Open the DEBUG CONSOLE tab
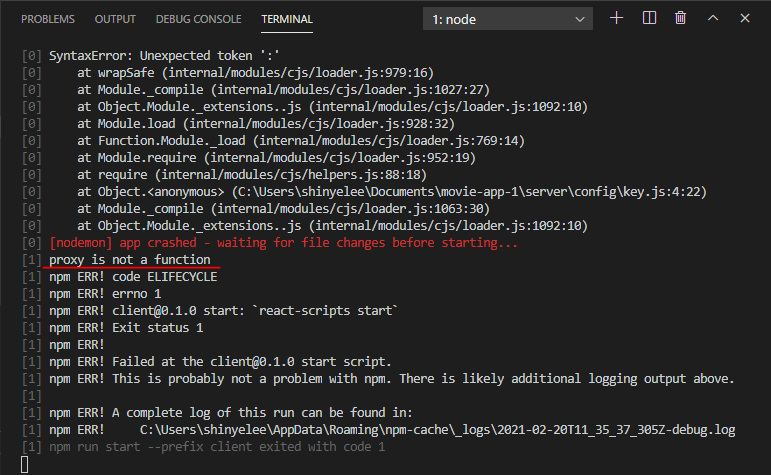 [198, 19]
